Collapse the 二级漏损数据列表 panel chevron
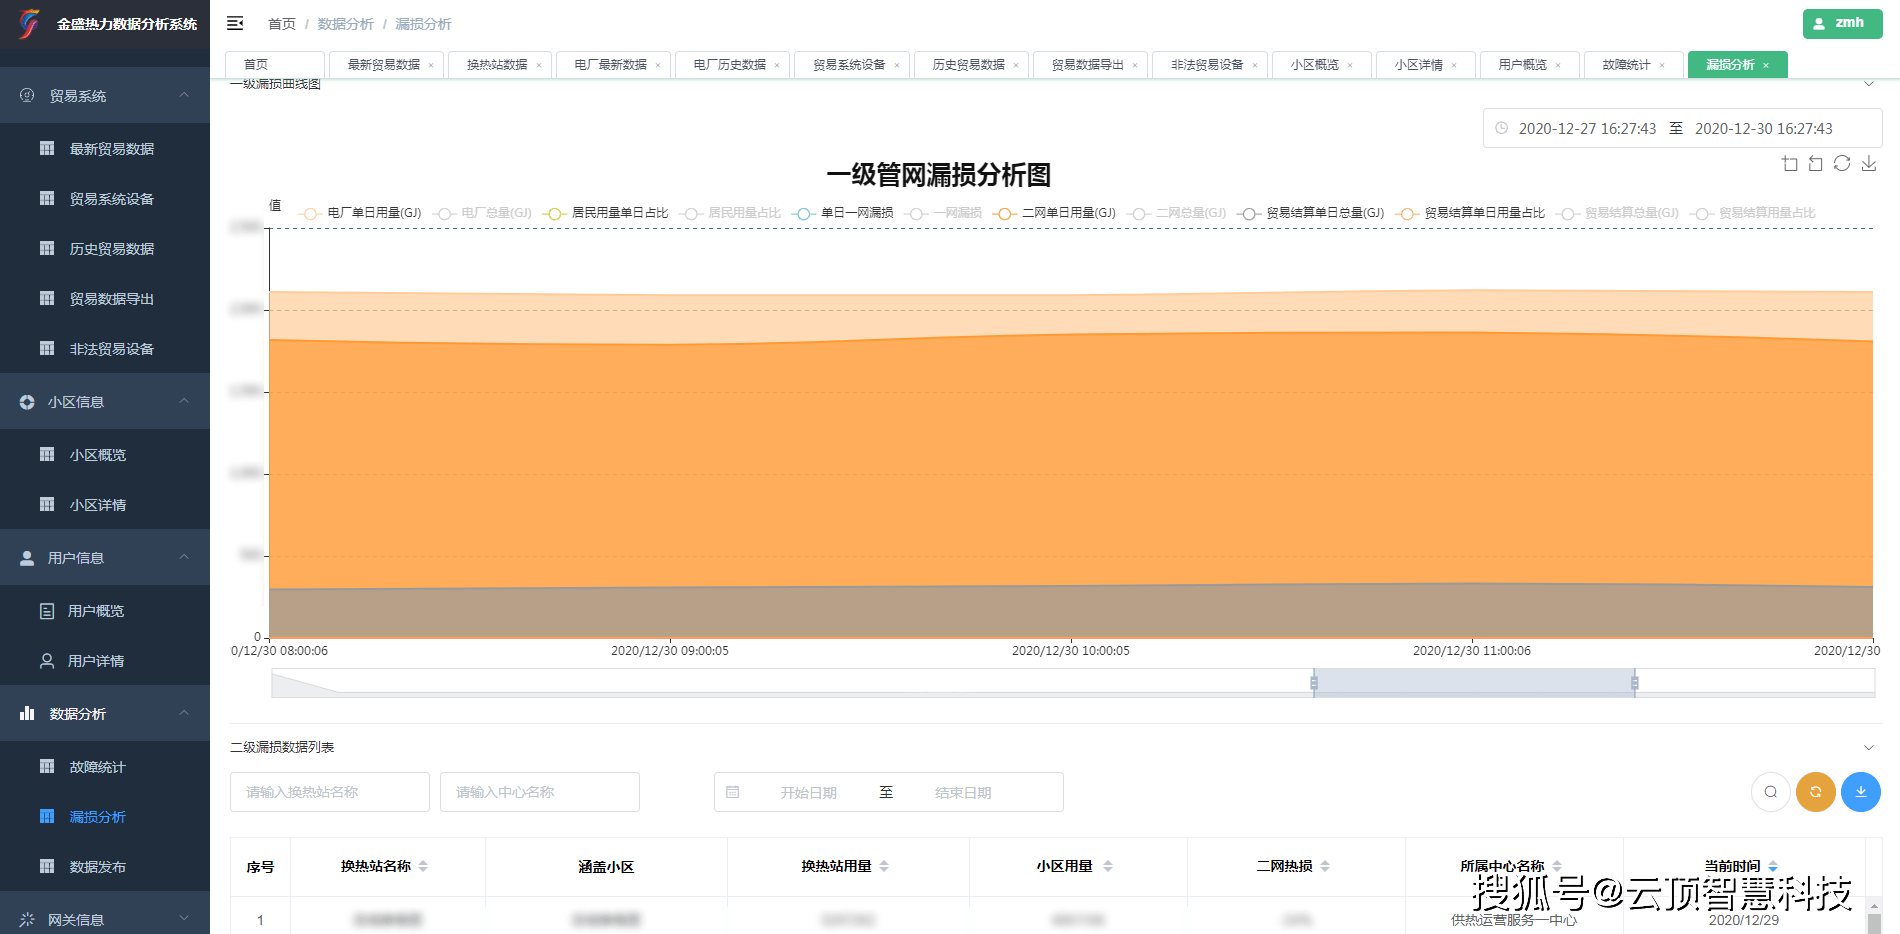Screen dimensions: 1900x934 (x=1869, y=747)
